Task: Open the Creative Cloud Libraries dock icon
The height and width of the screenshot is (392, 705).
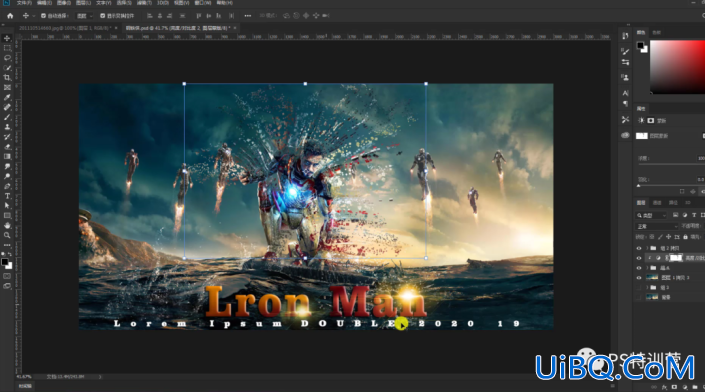Action: [x=625, y=135]
